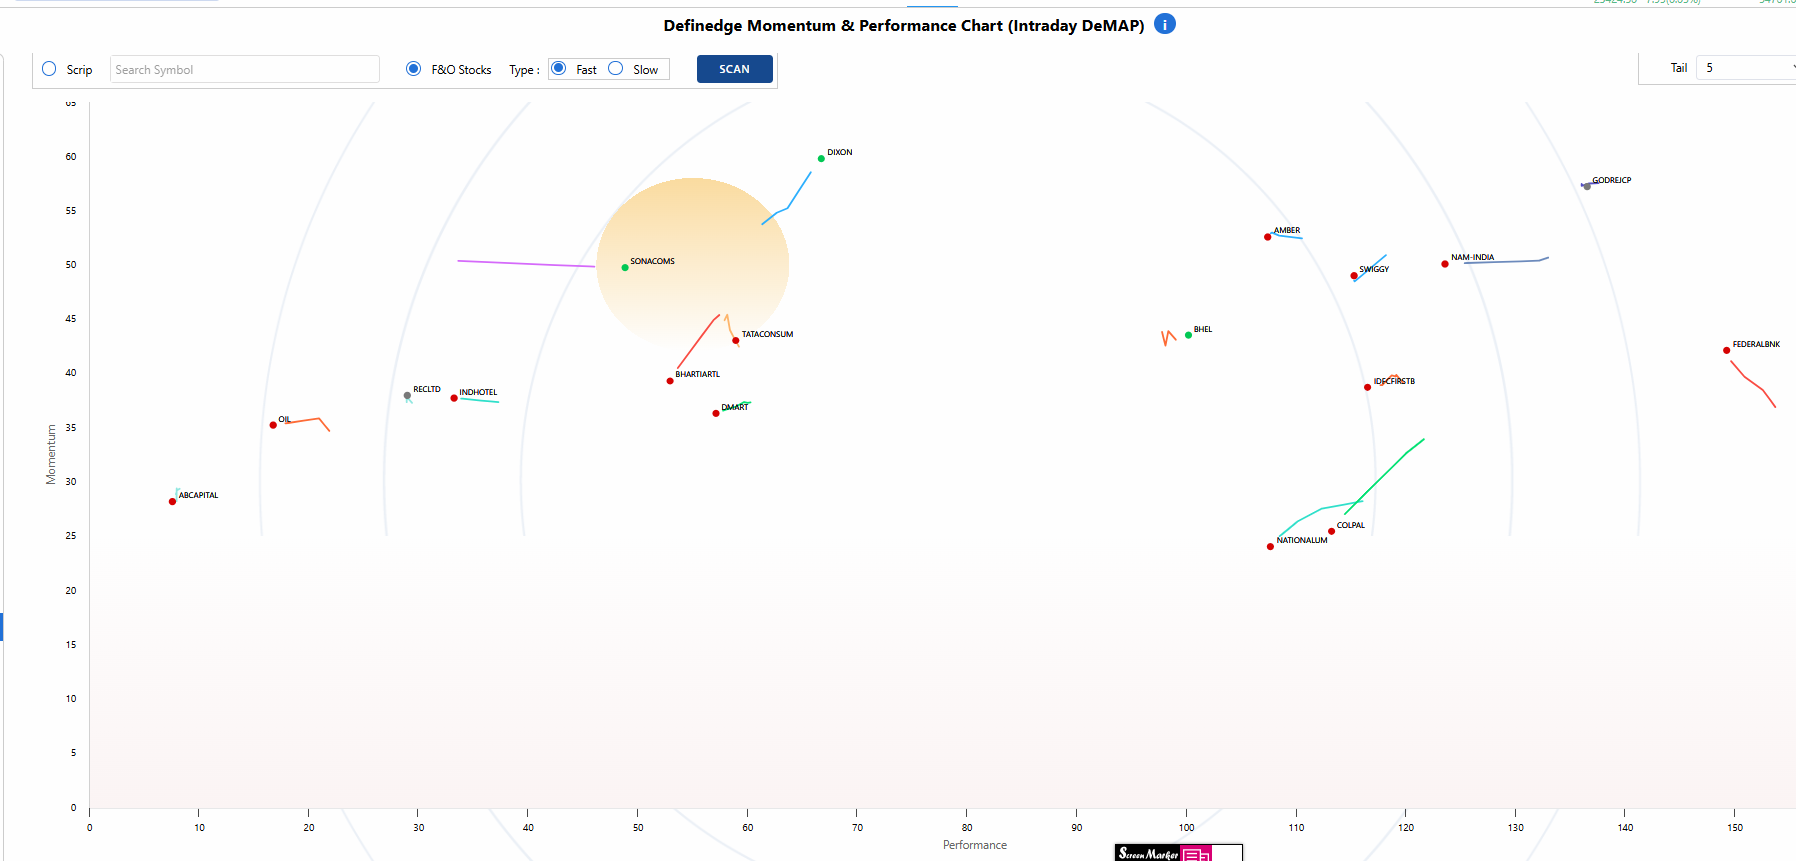Choose the Fast type option
This screenshot has width=1796, height=861.
(559, 69)
